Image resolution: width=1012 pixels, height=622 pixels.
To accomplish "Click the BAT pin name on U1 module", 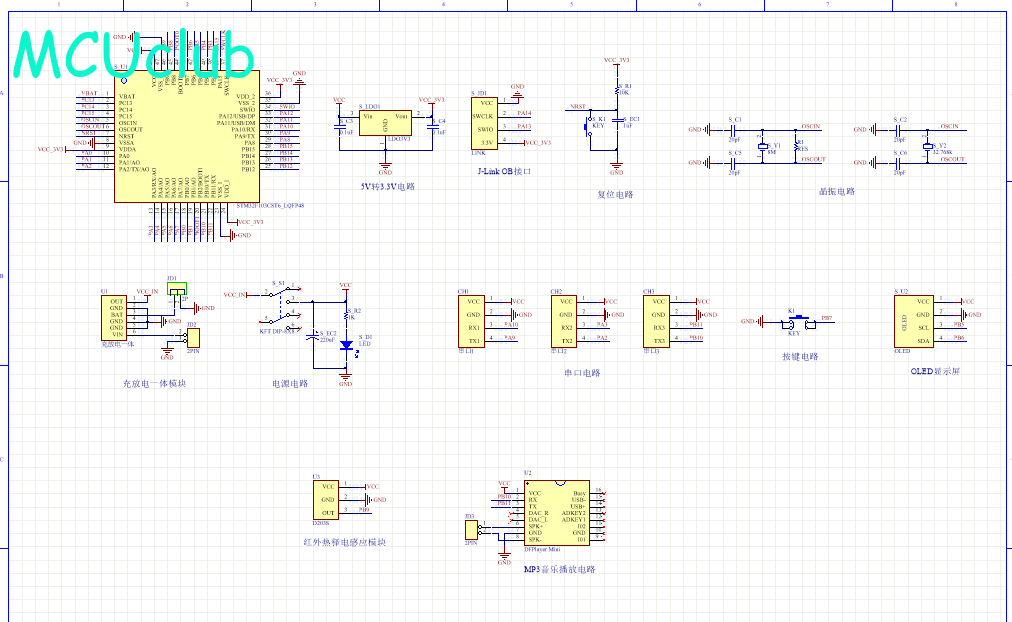I will point(117,315).
